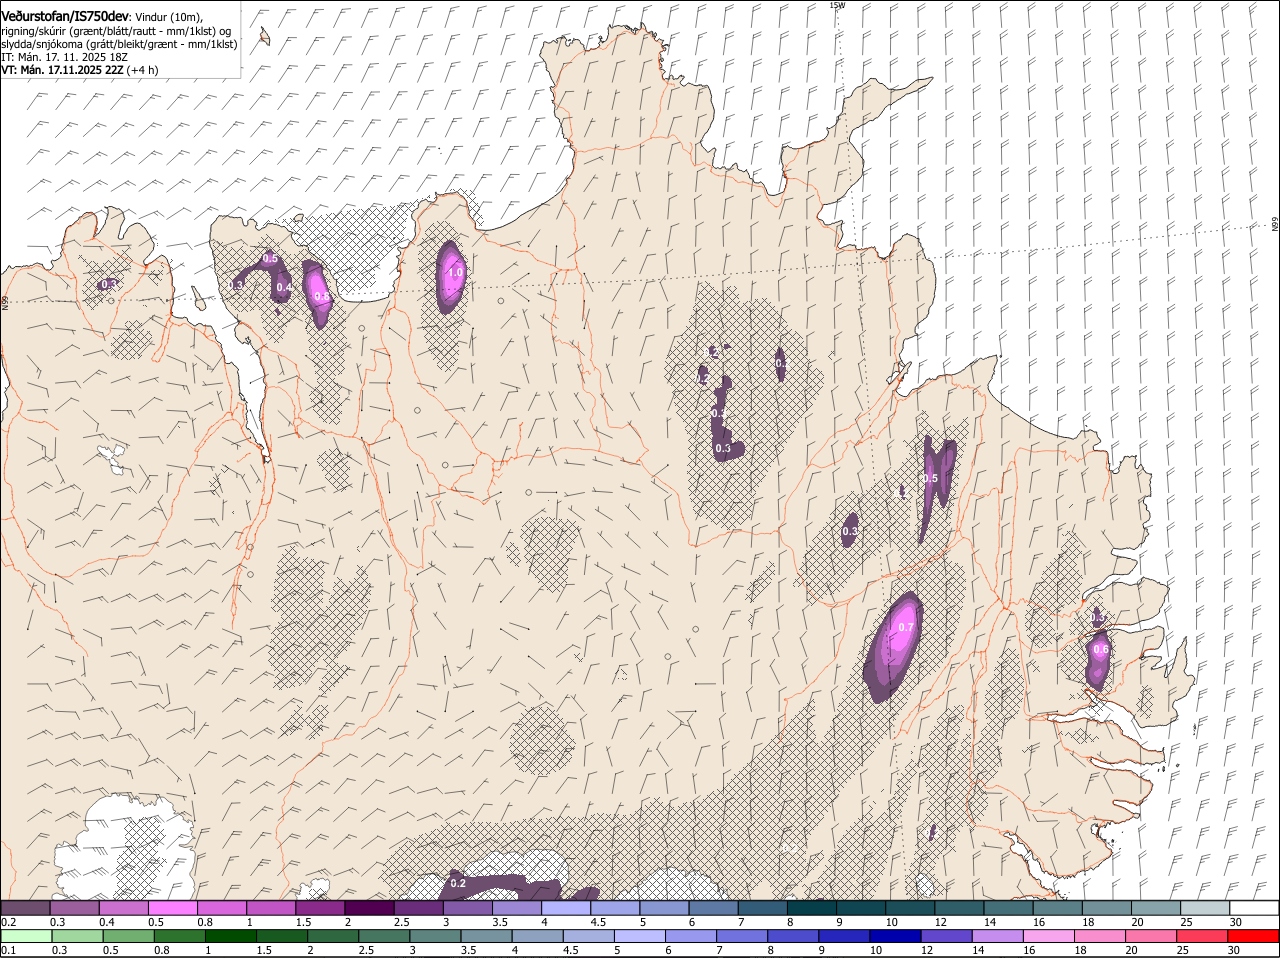This screenshot has height=958, width=1280.
Task: Select the palest green swatch between 0.1 and 0.3
Action: point(26,936)
